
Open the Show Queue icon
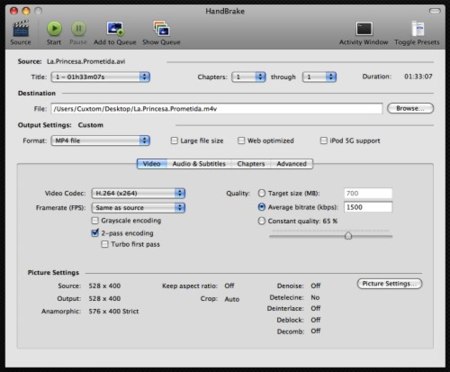click(x=161, y=29)
